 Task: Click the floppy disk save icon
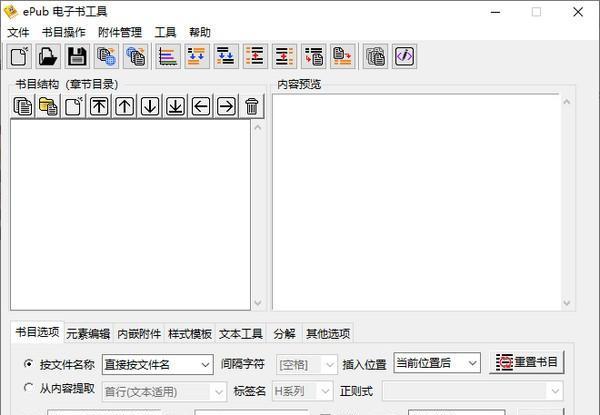point(77,56)
